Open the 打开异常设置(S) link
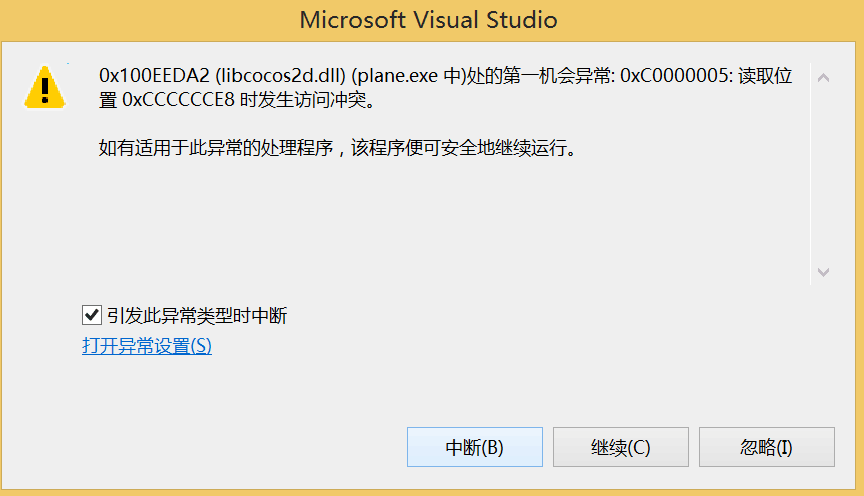864x496 pixels. click(147, 346)
